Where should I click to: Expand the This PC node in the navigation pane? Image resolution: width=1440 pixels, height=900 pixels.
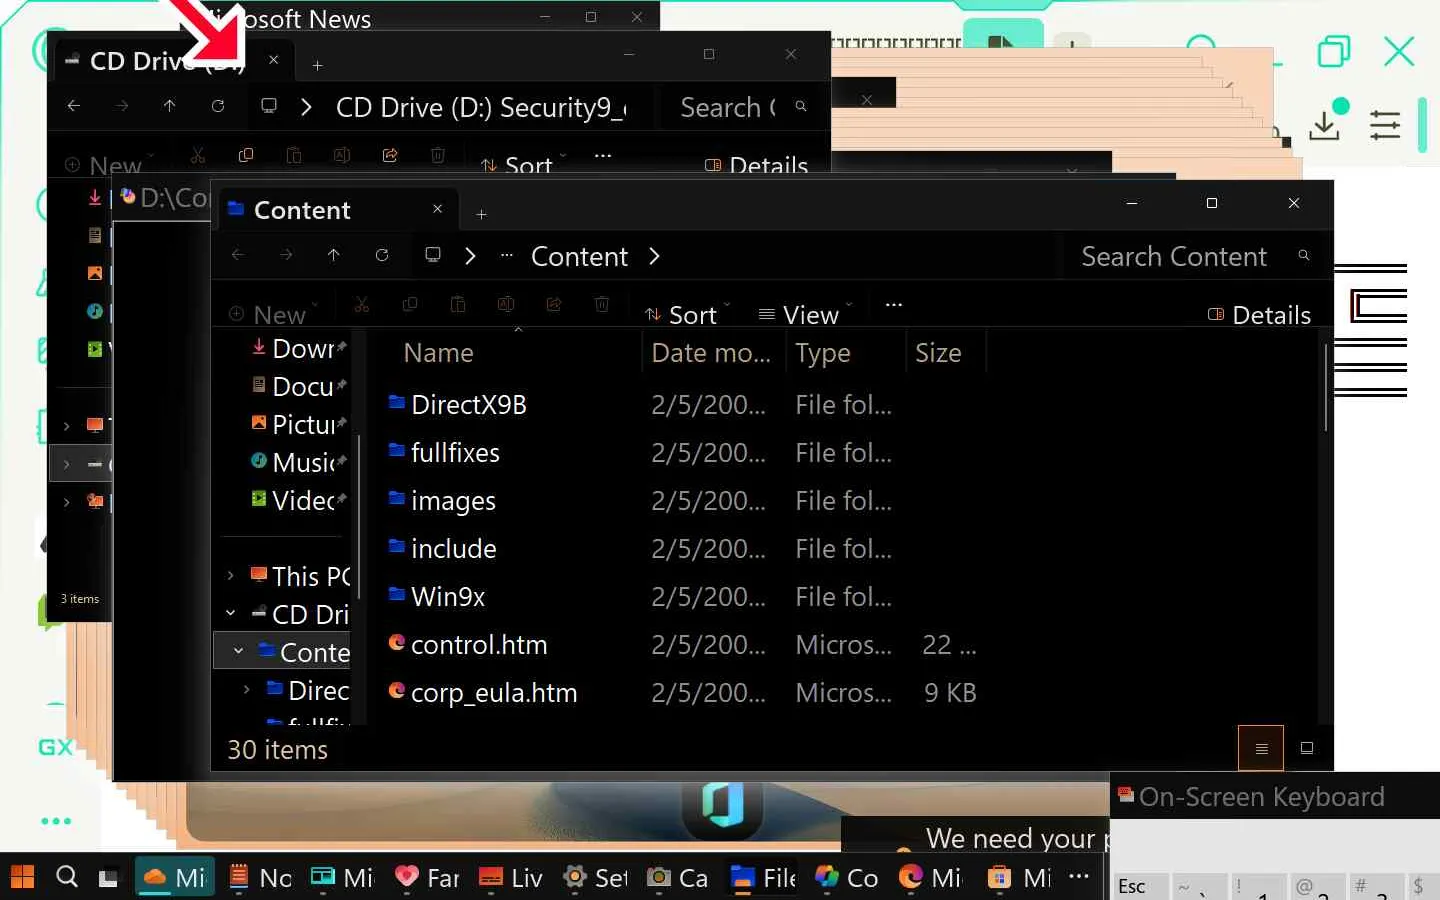tap(231, 575)
